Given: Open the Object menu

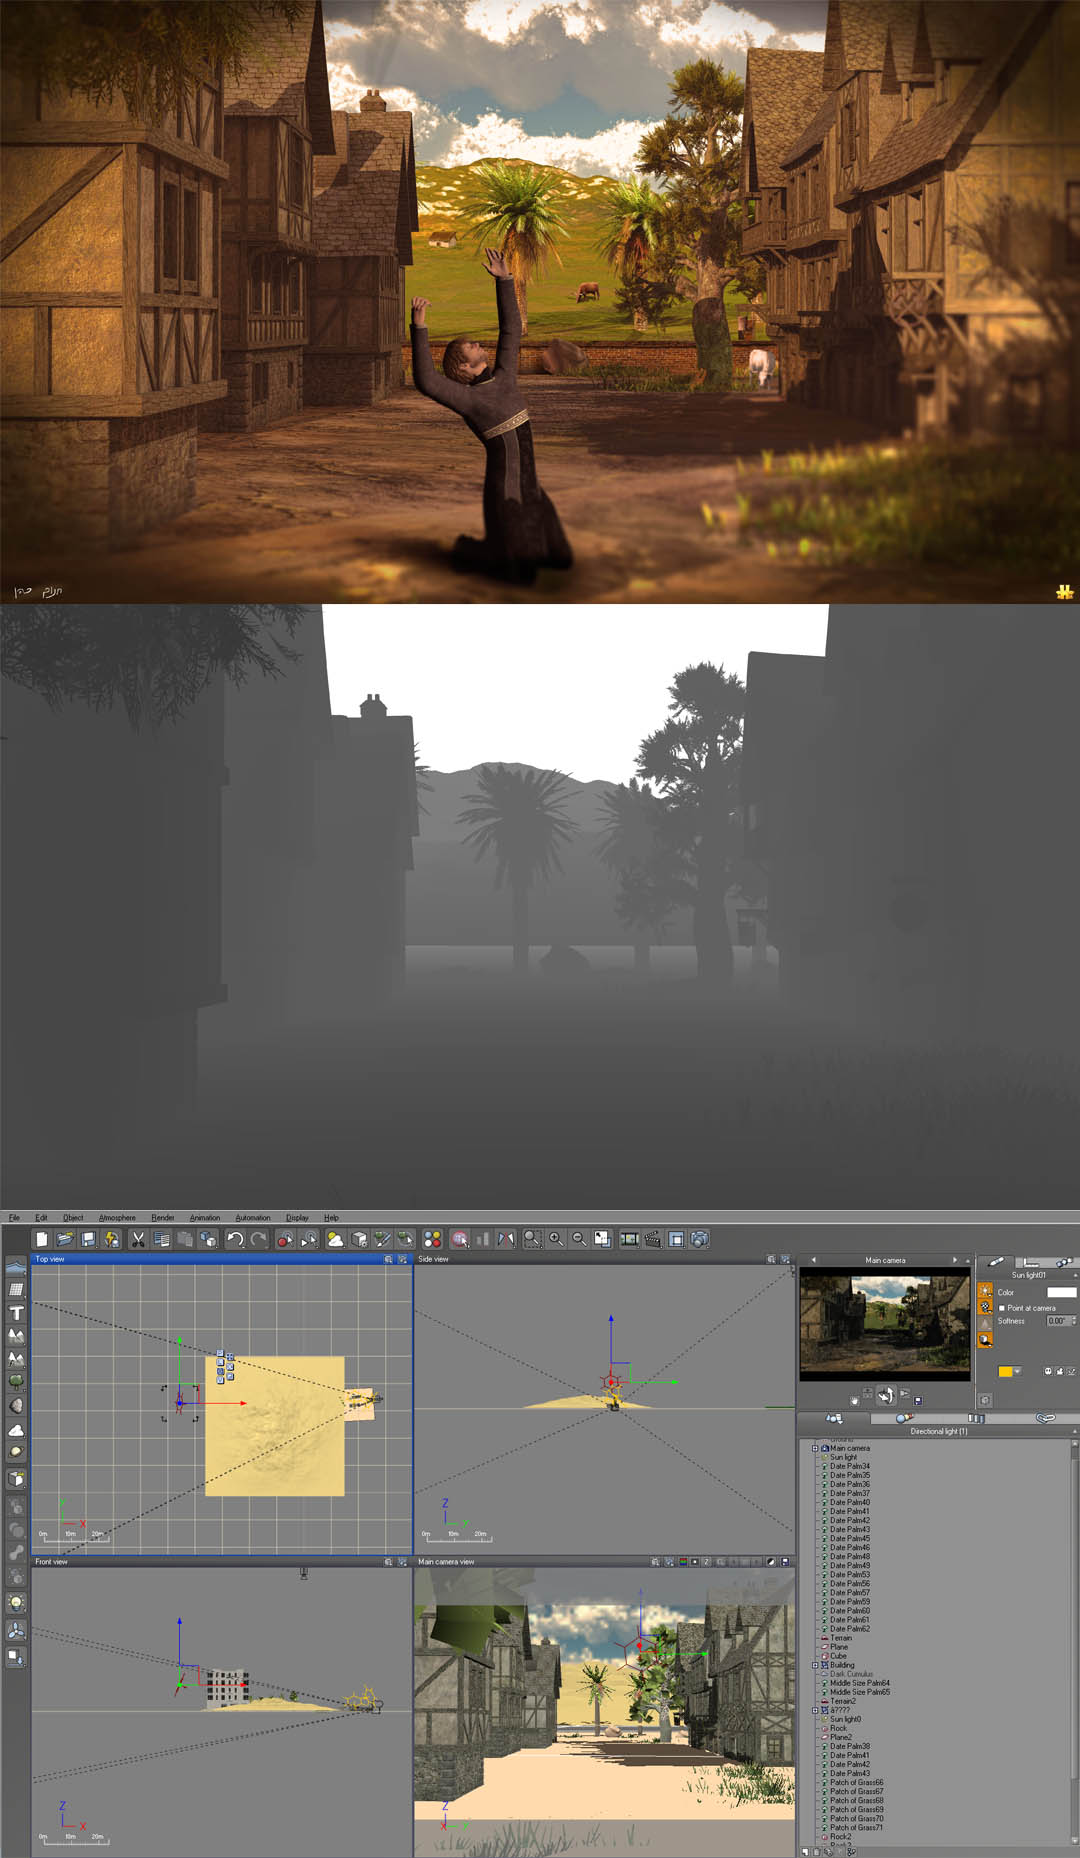Looking at the screenshot, I should pyautogui.click(x=73, y=1217).
